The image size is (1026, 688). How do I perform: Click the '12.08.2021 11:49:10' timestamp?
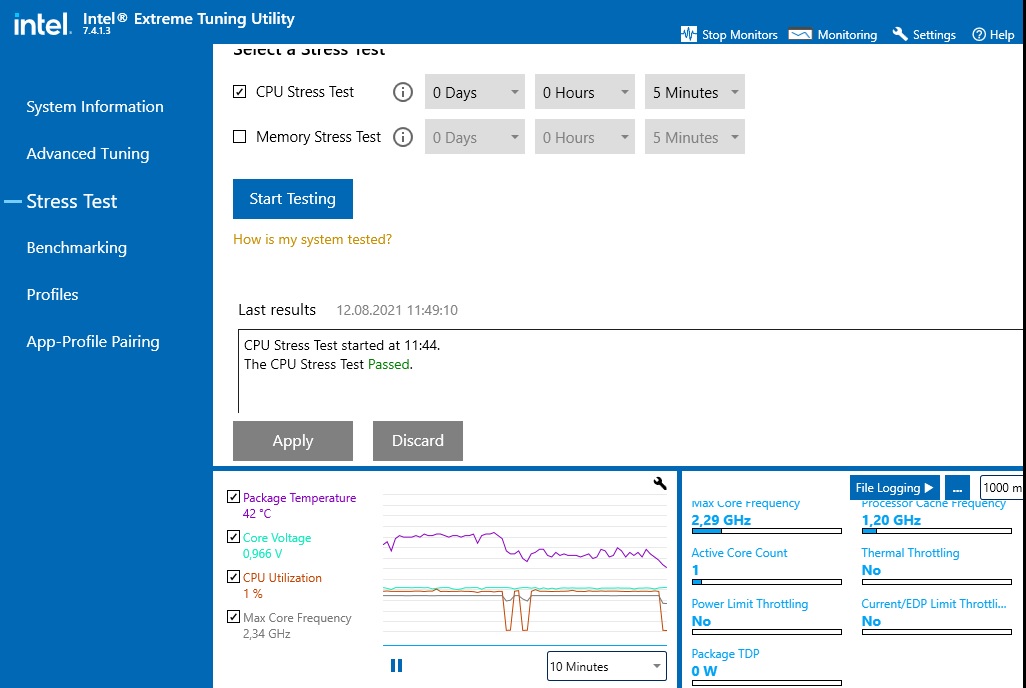397,310
